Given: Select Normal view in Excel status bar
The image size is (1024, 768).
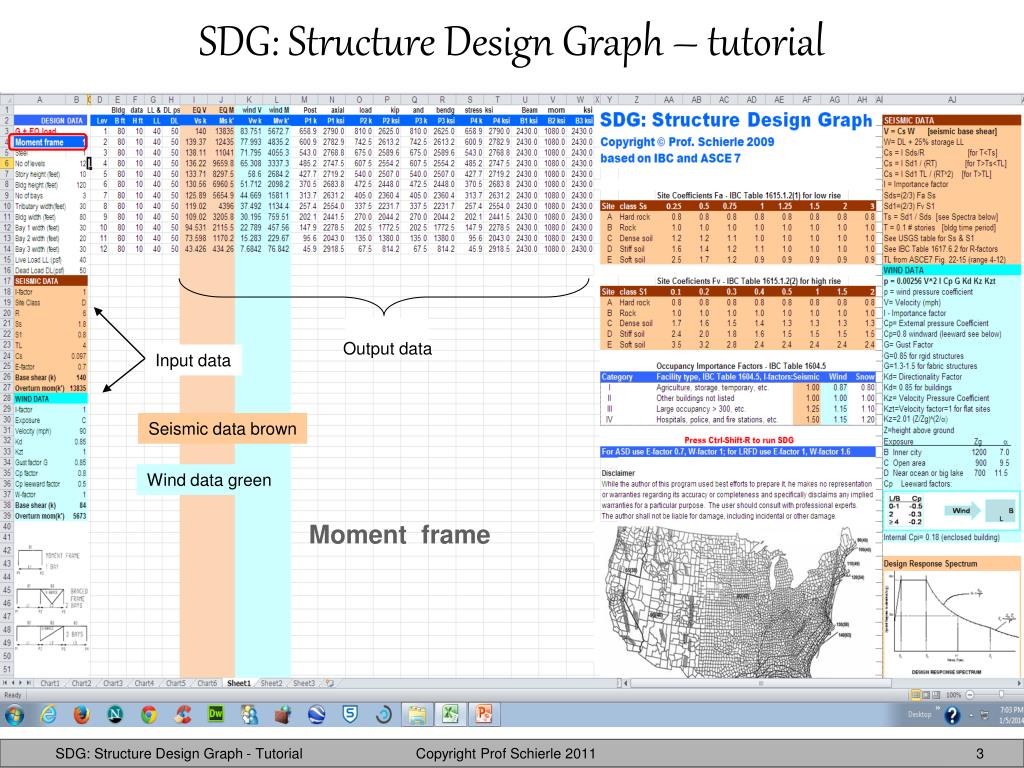Looking at the screenshot, I should (x=916, y=694).
